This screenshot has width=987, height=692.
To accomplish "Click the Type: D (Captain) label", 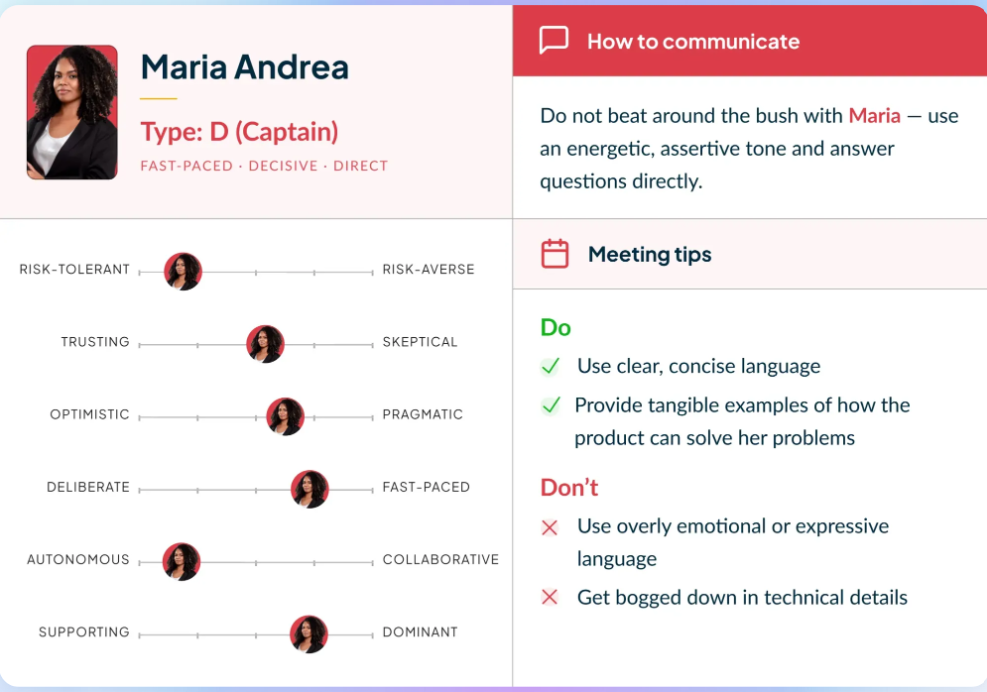I will point(239,132).
